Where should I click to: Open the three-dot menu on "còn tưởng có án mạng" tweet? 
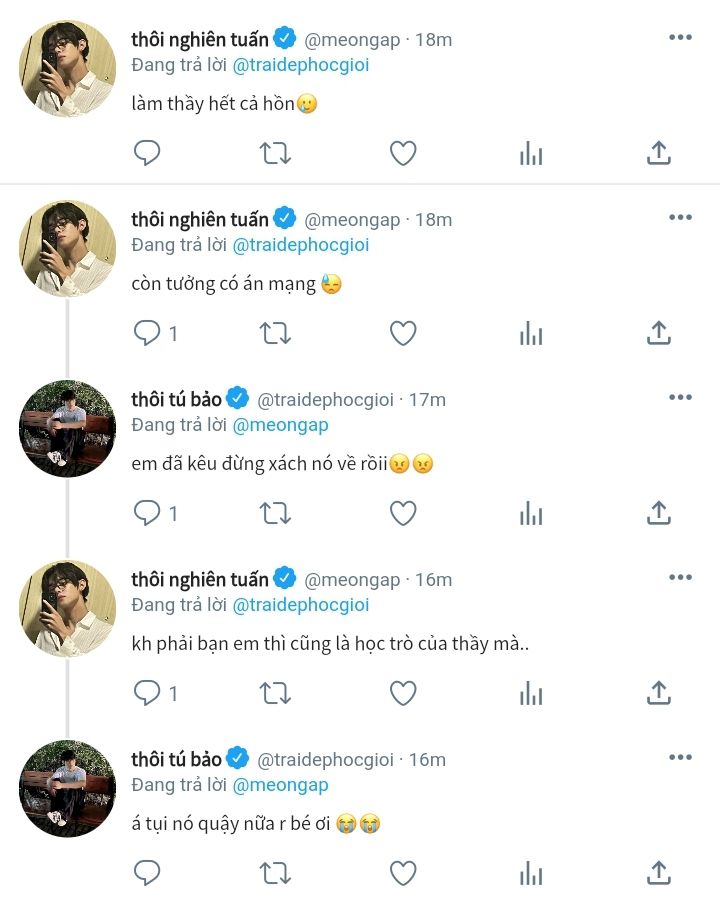[x=680, y=218]
